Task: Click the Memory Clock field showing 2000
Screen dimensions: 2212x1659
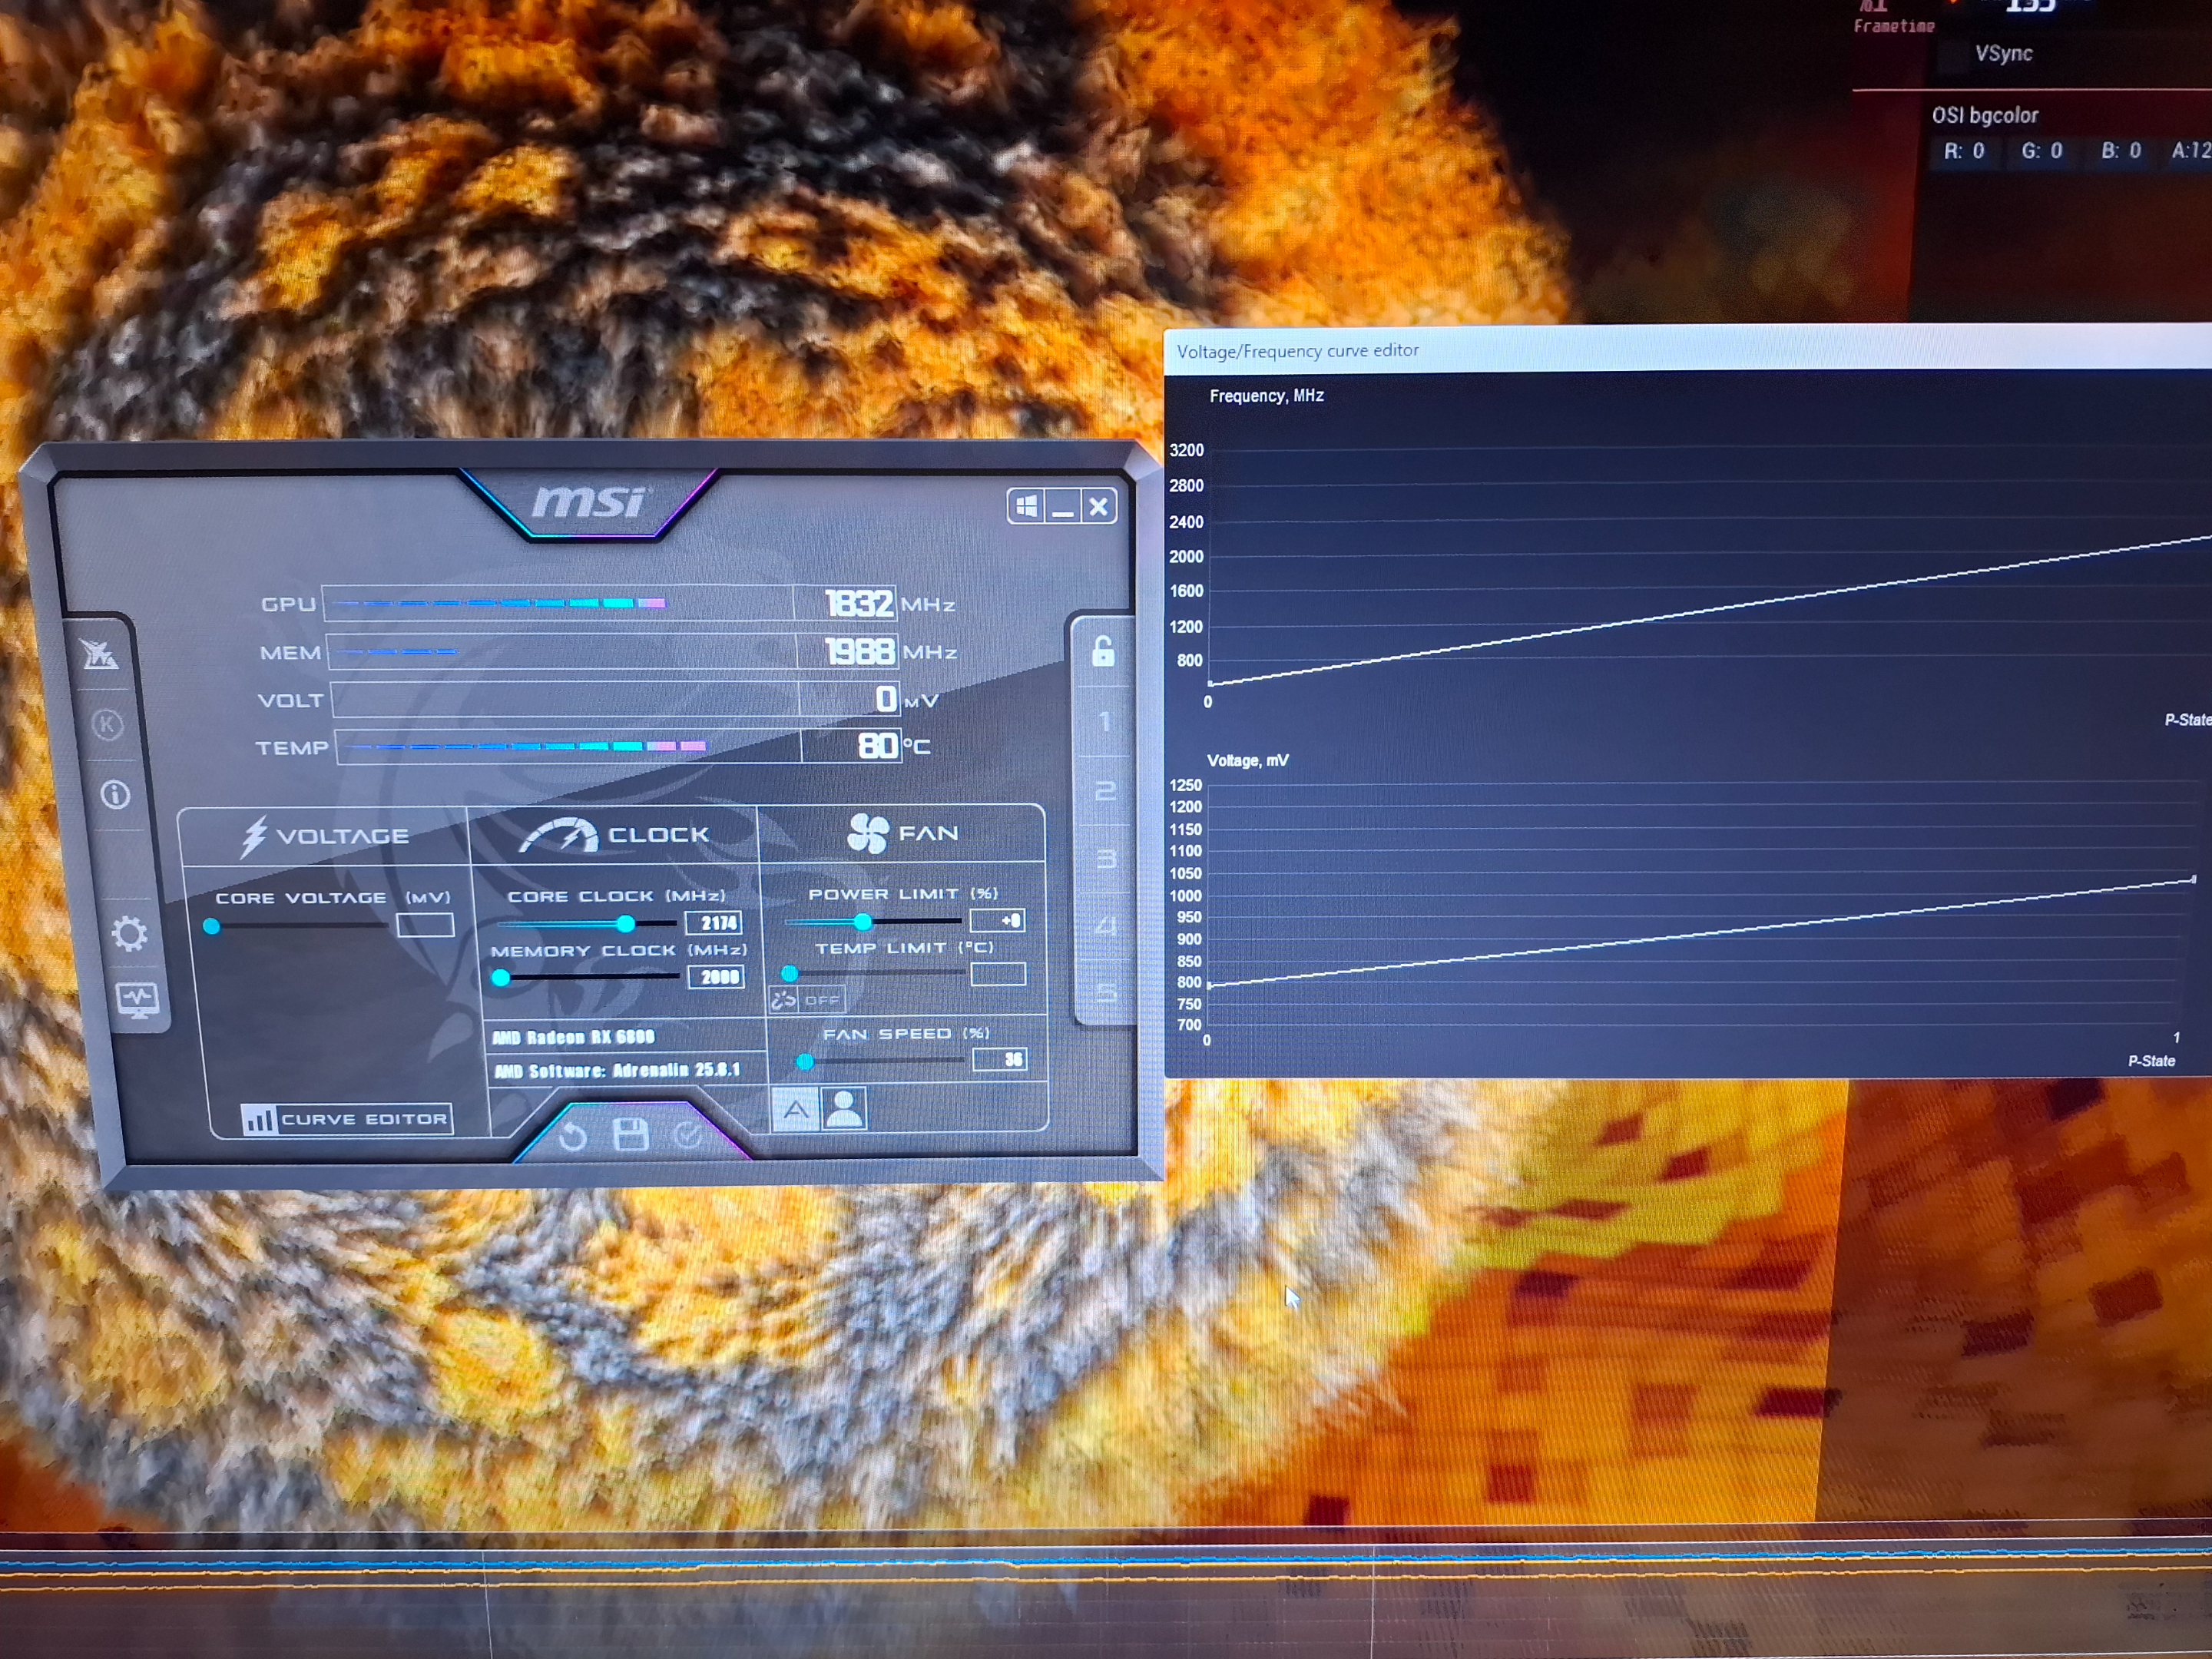Action: pyautogui.click(x=716, y=977)
